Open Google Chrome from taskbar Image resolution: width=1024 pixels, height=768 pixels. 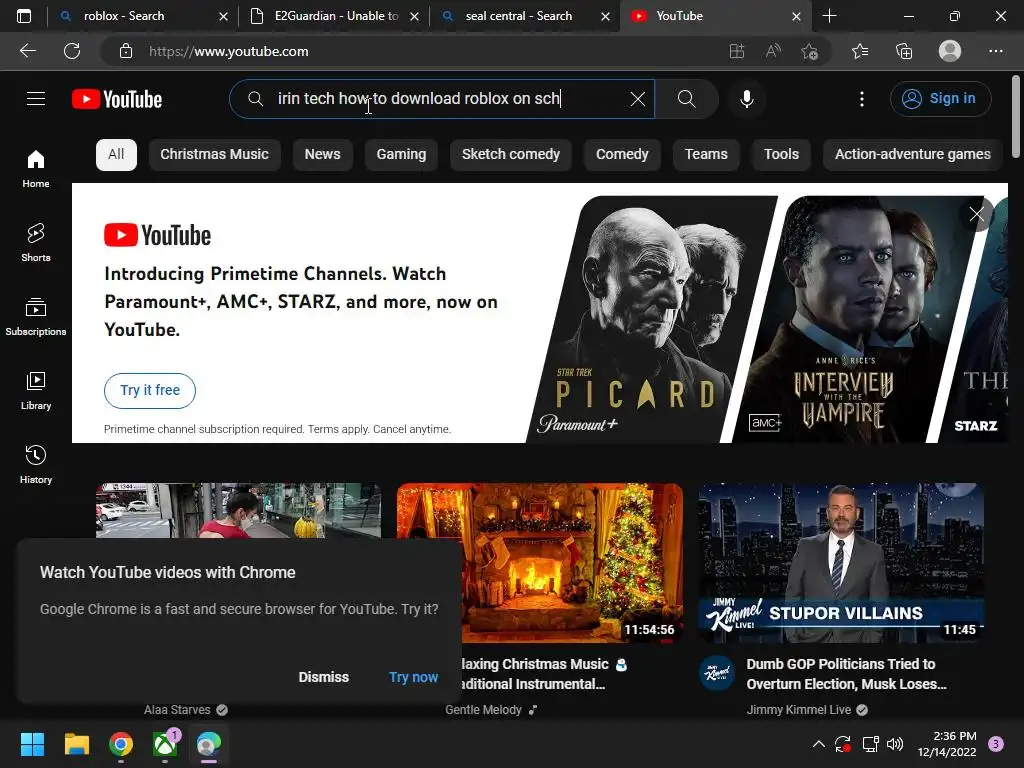pyautogui.click(x=121, y=744)
